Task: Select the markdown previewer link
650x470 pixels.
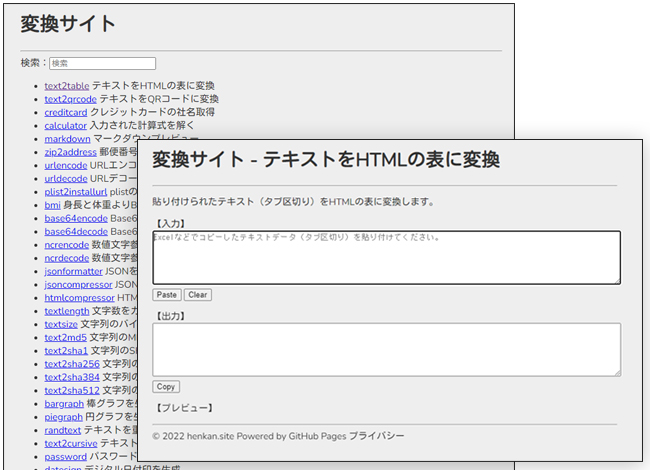Action: point(67,139)
